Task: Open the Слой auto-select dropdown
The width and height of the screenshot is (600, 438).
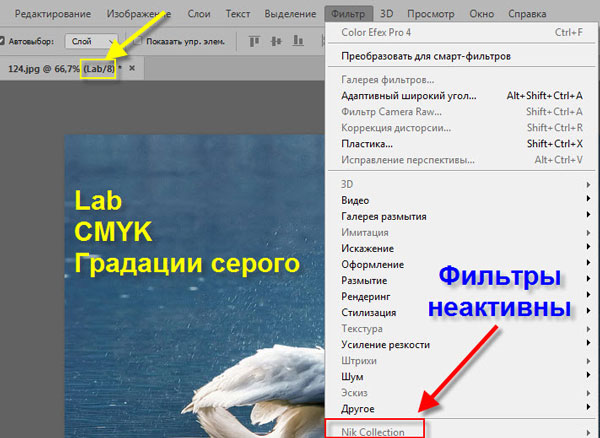Action: coord(91,41)
